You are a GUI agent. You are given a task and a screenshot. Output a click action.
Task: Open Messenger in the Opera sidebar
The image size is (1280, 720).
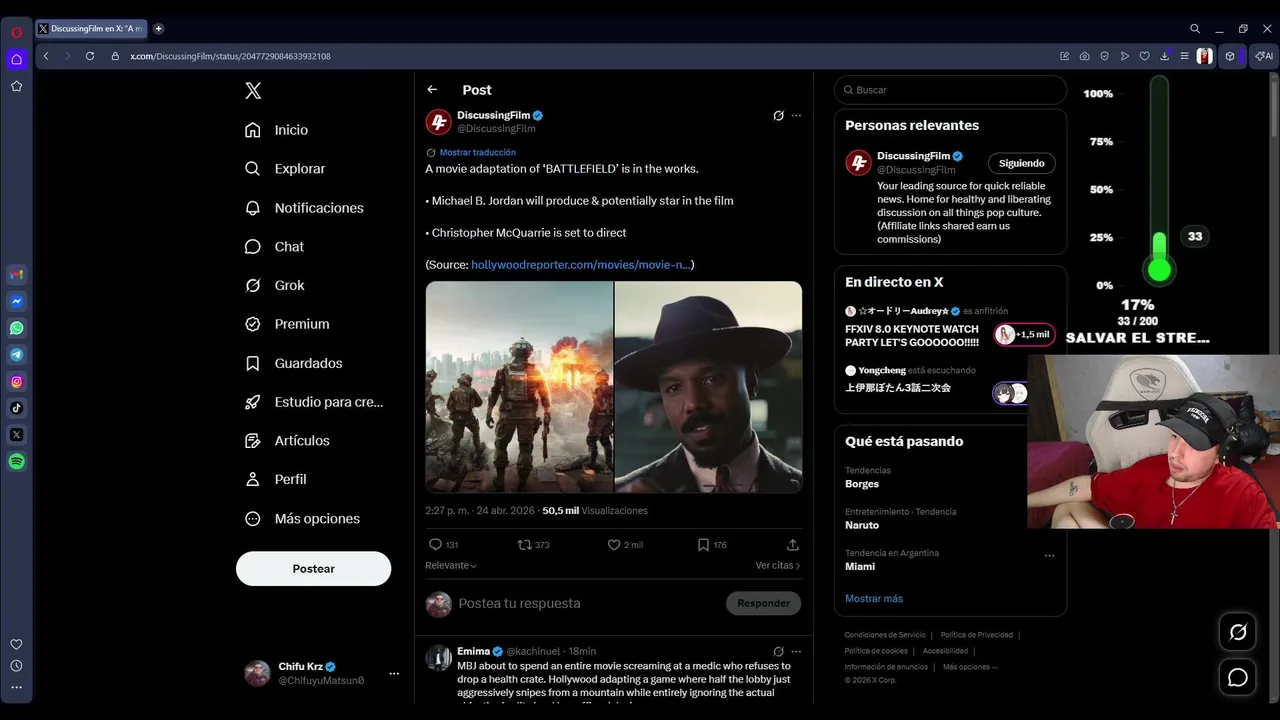click(x=17, y=301)
